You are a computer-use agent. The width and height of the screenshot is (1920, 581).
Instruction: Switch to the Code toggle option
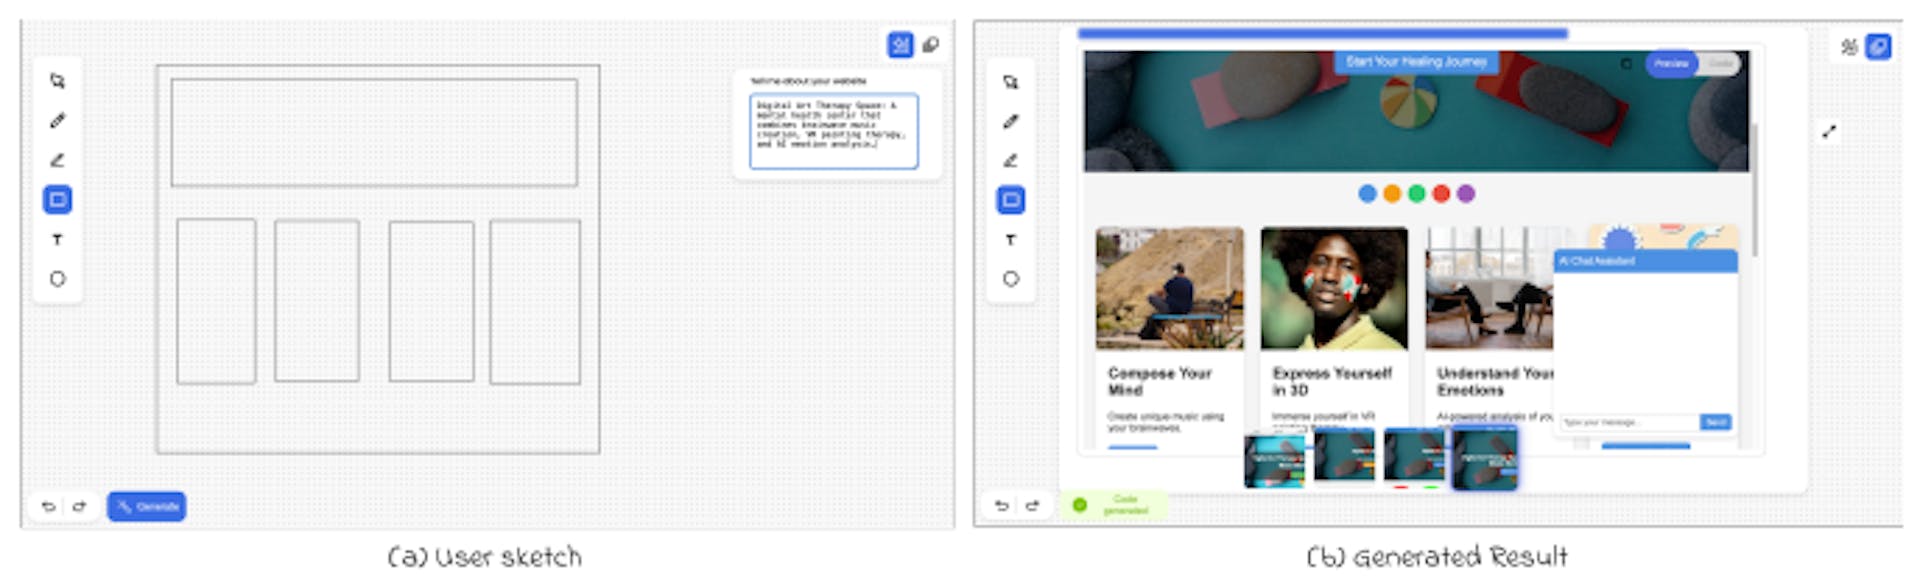pyautogui.click(x=1720, y=64)
